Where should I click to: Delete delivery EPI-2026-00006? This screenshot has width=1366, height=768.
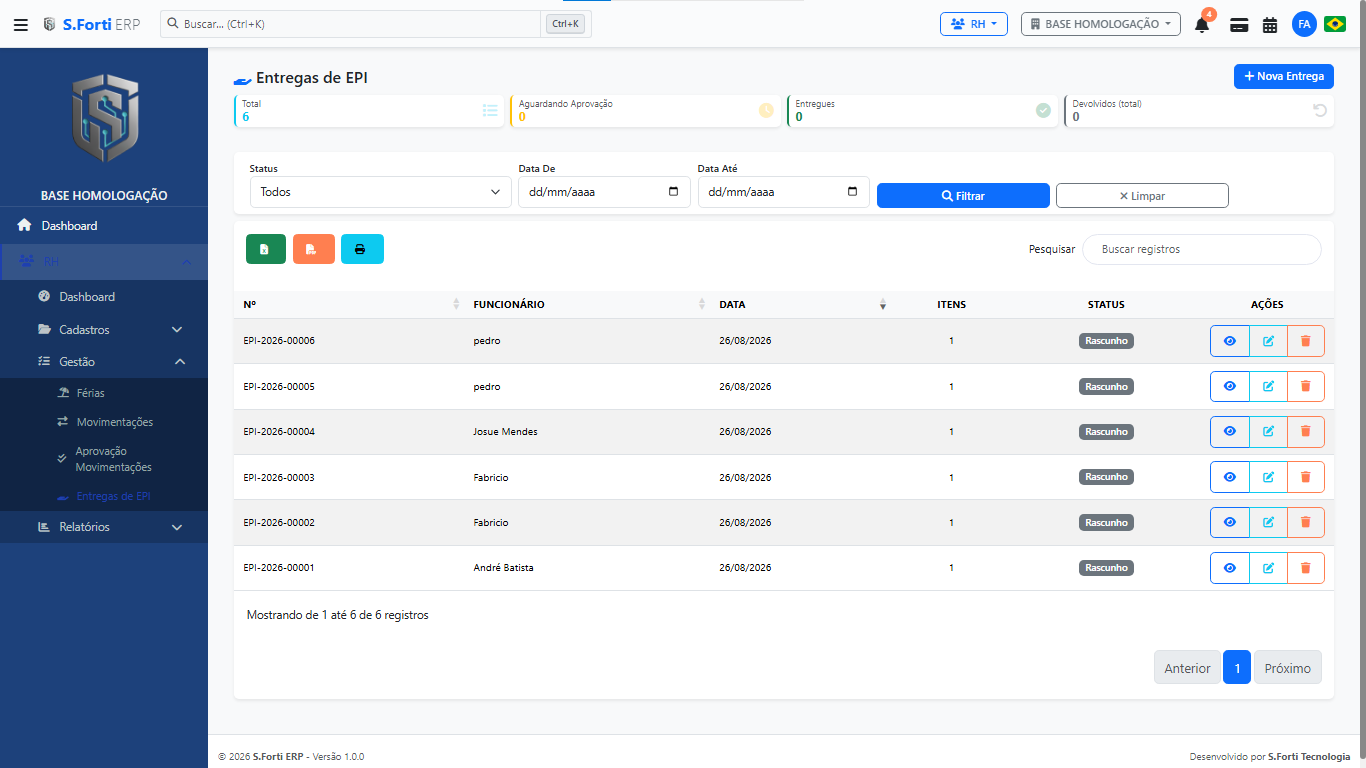1306,341
